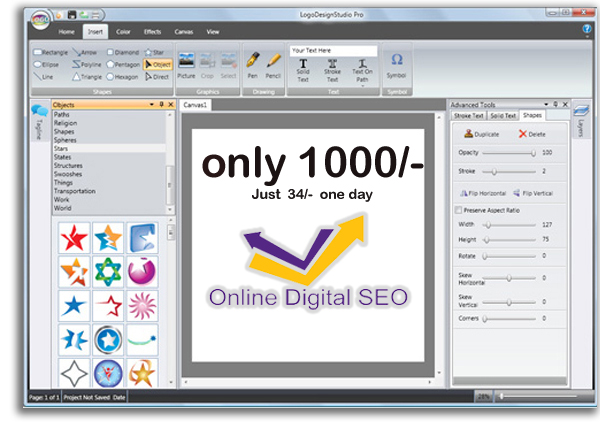Select the Diamond shape tool
The height and width of the screenshot is (425, 600).
coord(122,52)
